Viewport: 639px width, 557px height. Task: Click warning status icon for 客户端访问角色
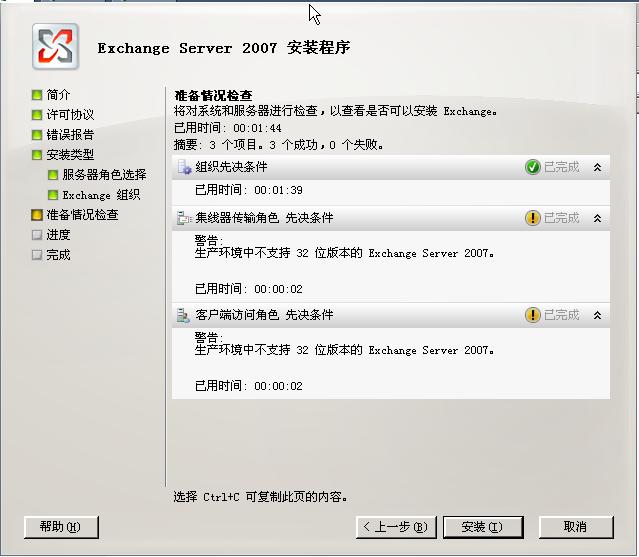(x=532, y=315)
